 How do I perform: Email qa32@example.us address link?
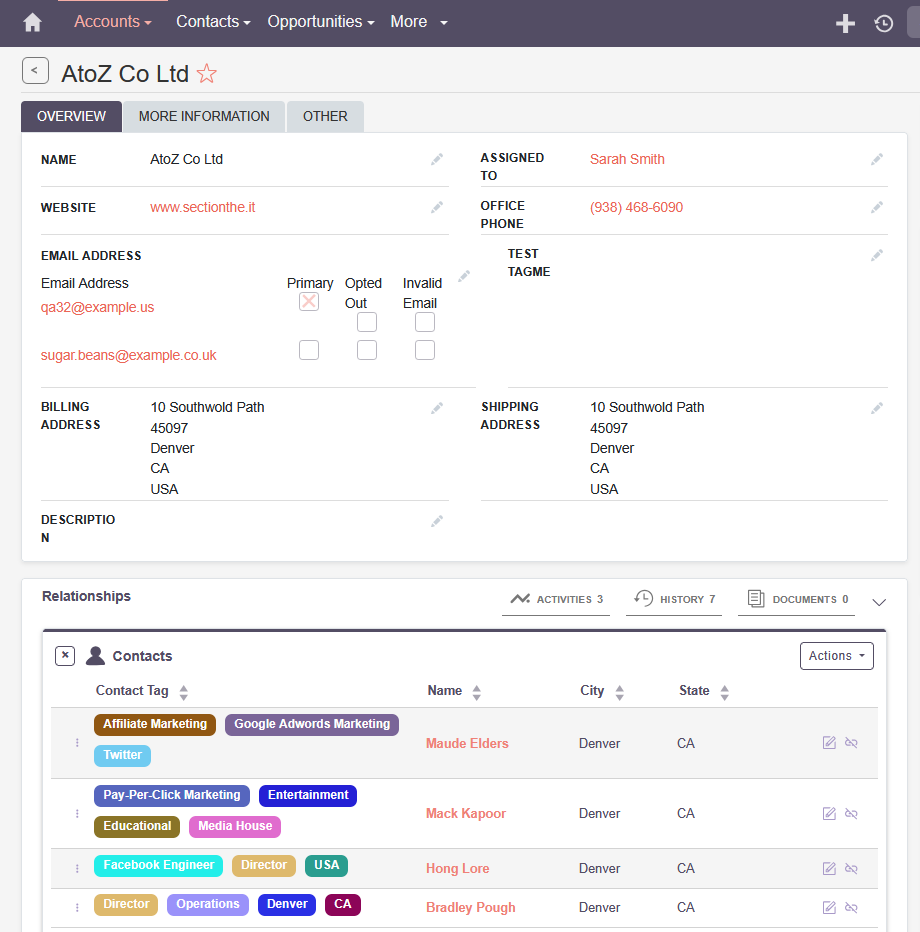[x=97, y=307]
